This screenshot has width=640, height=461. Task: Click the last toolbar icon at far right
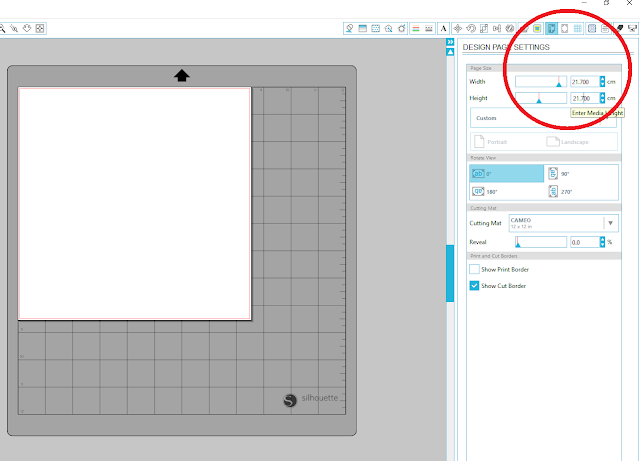tap(633, 28)
